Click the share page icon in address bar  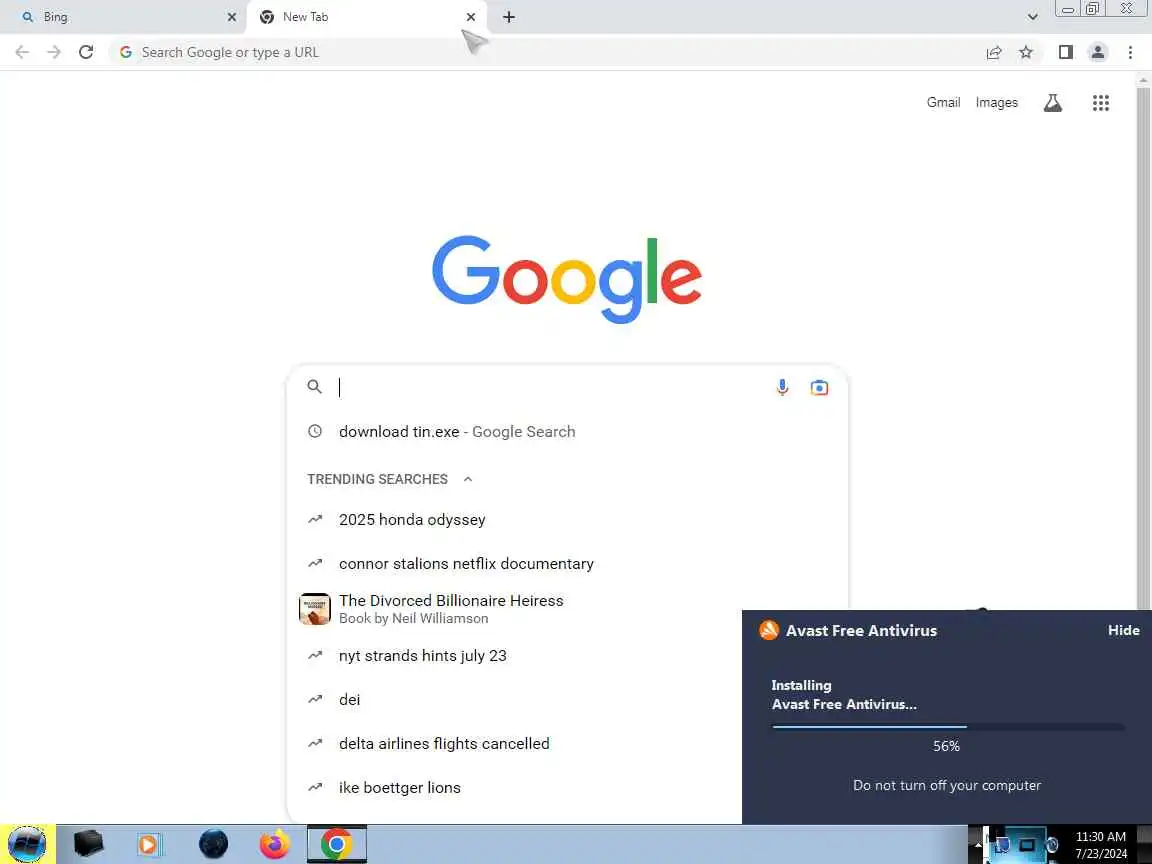tap(994, 52)
